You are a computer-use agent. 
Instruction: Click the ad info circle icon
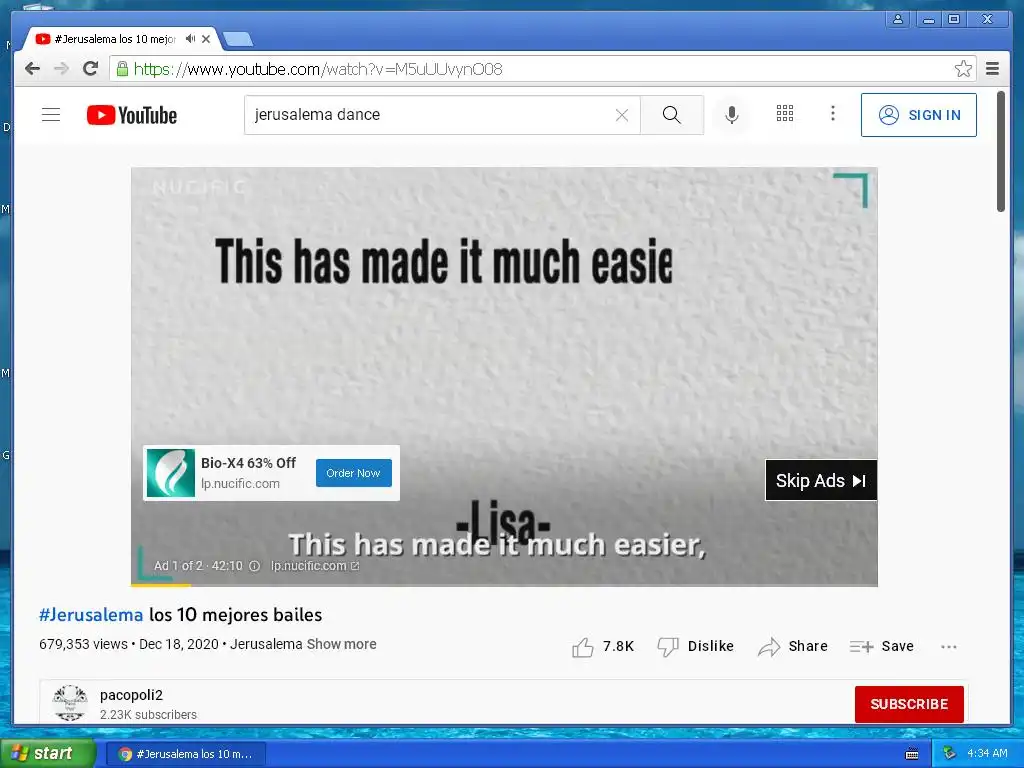[x=255, y=566]
